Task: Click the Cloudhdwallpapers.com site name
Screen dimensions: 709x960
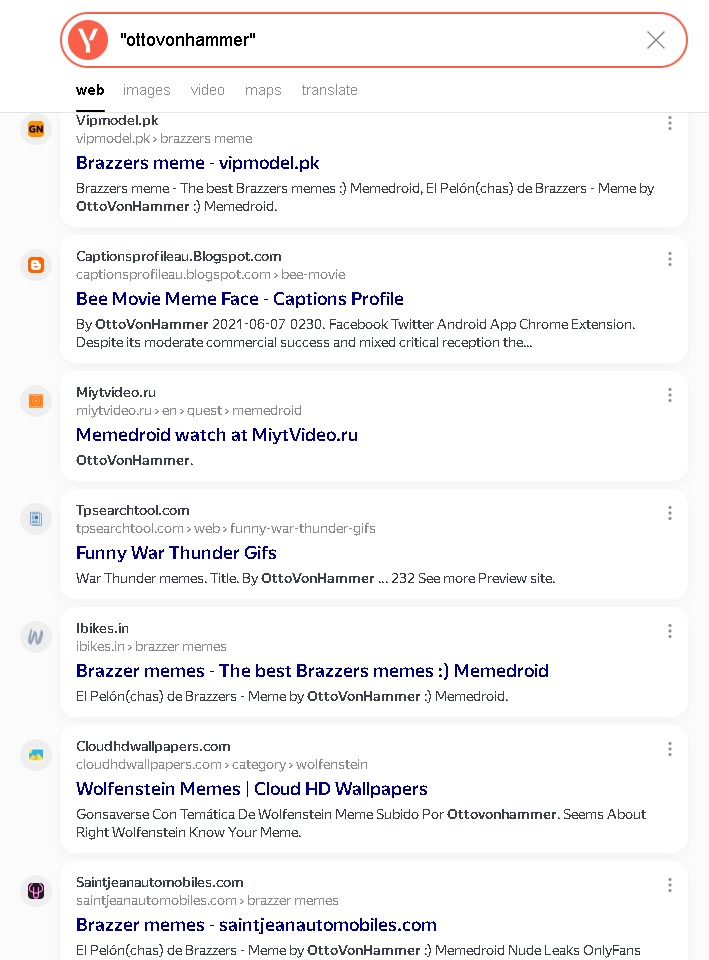Action: tap(153, 746)
